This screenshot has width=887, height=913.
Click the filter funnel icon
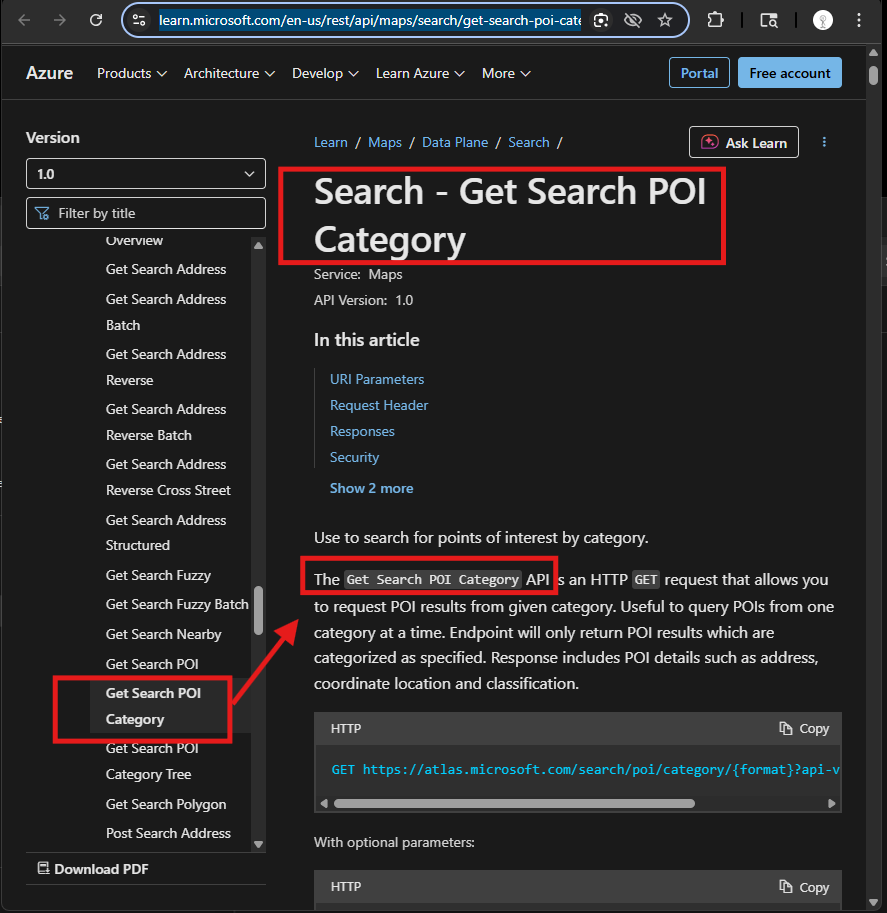[43, 213]
